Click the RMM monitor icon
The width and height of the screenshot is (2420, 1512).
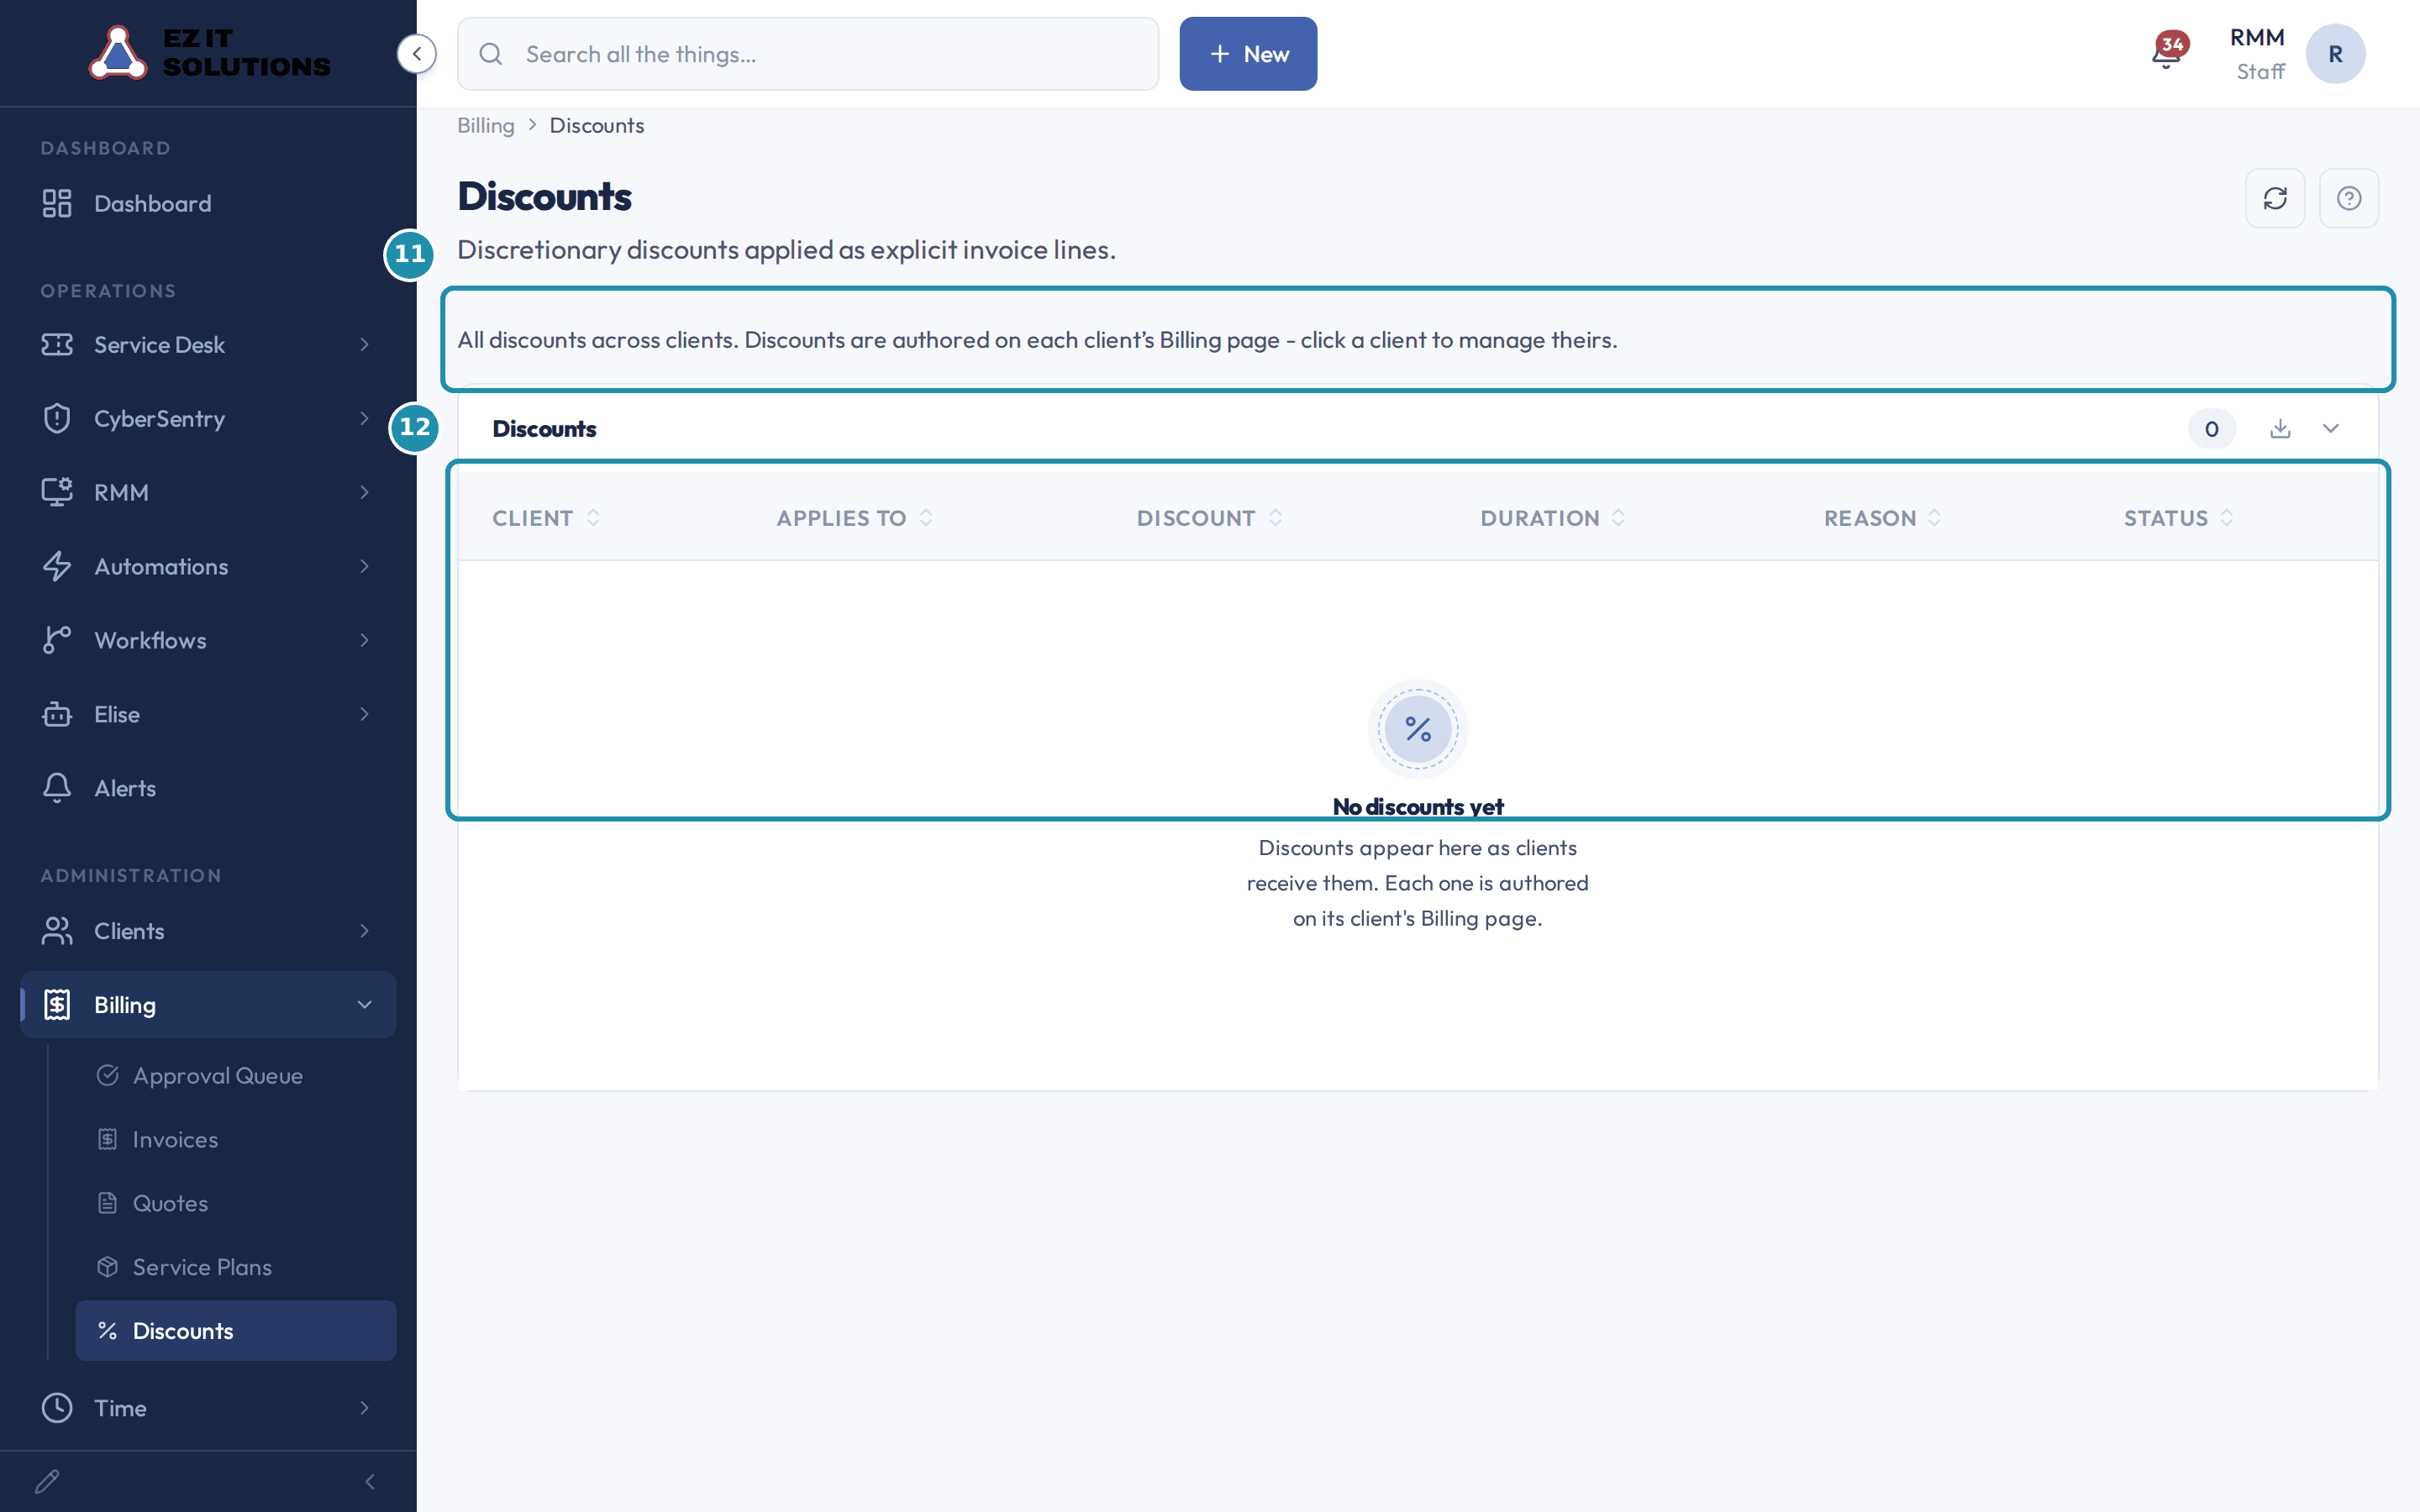[x=57, y=493]
